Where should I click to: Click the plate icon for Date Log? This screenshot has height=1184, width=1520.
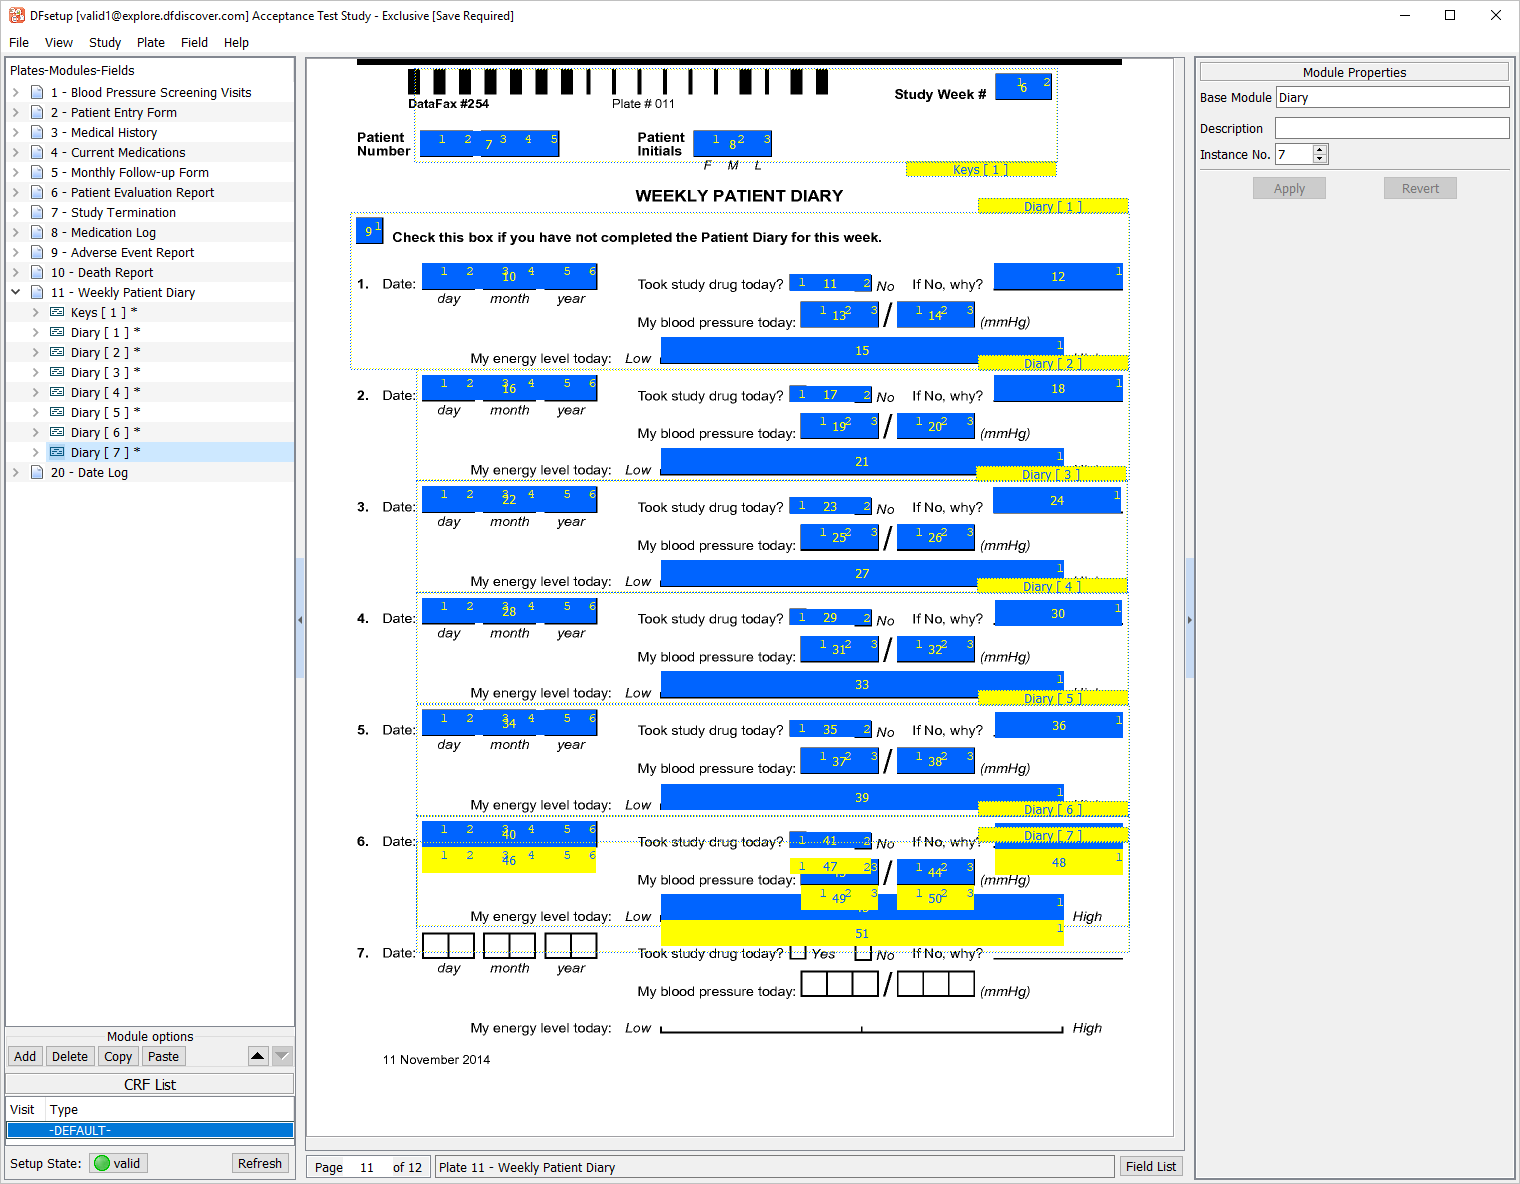37,472
